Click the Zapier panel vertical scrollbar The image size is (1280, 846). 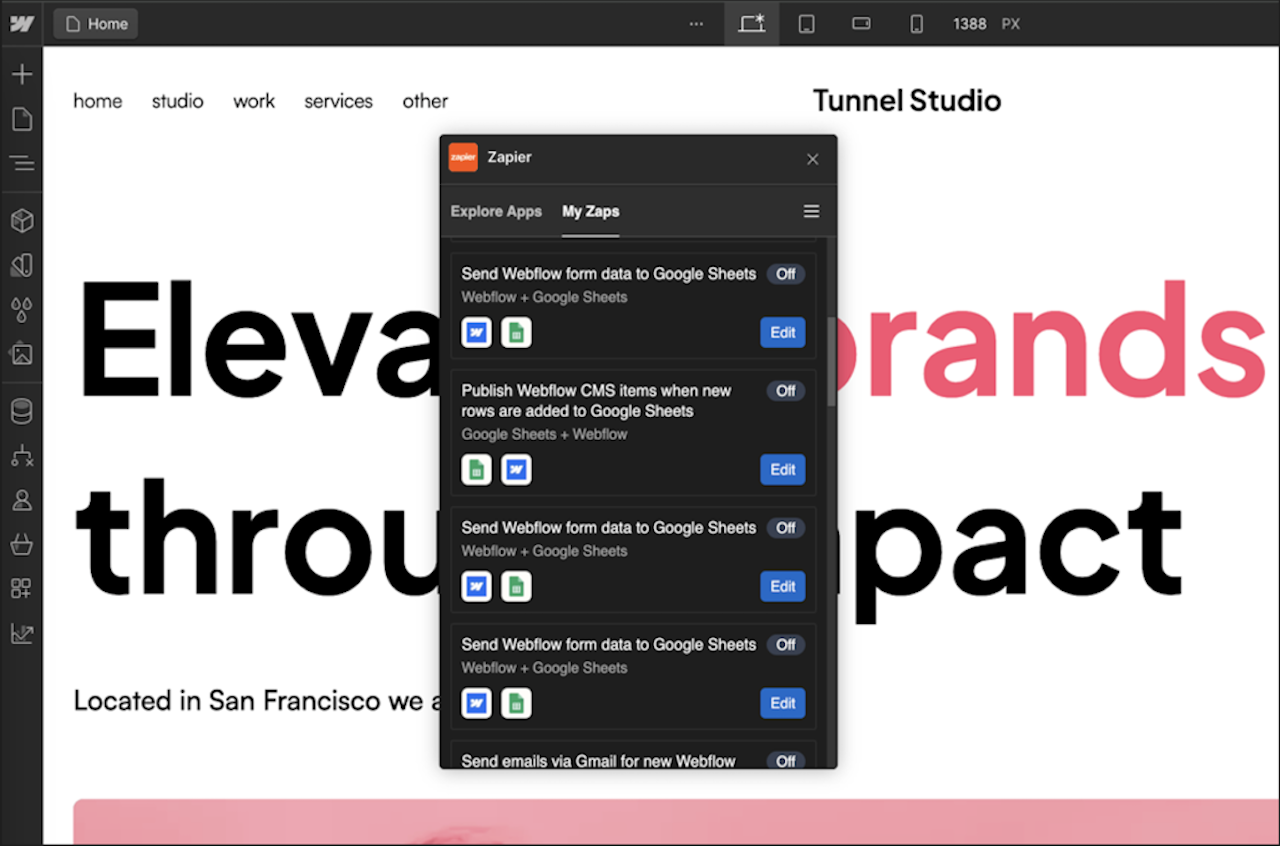point(831,362)
